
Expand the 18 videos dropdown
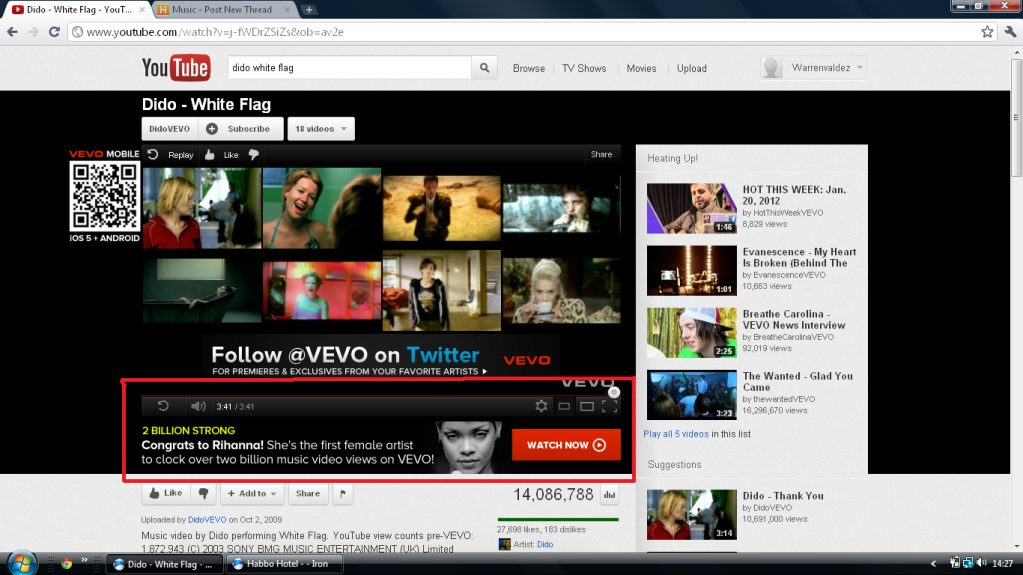tap(320, 129)
